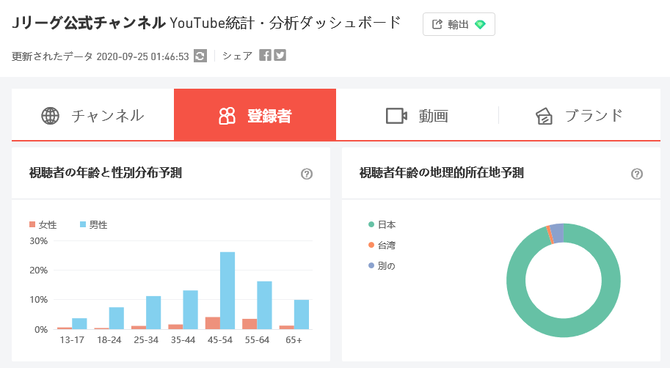This screenshot has height=368, width=670.
Task: Click help icon for age and gender chart
Action: (x=306, y=174)
